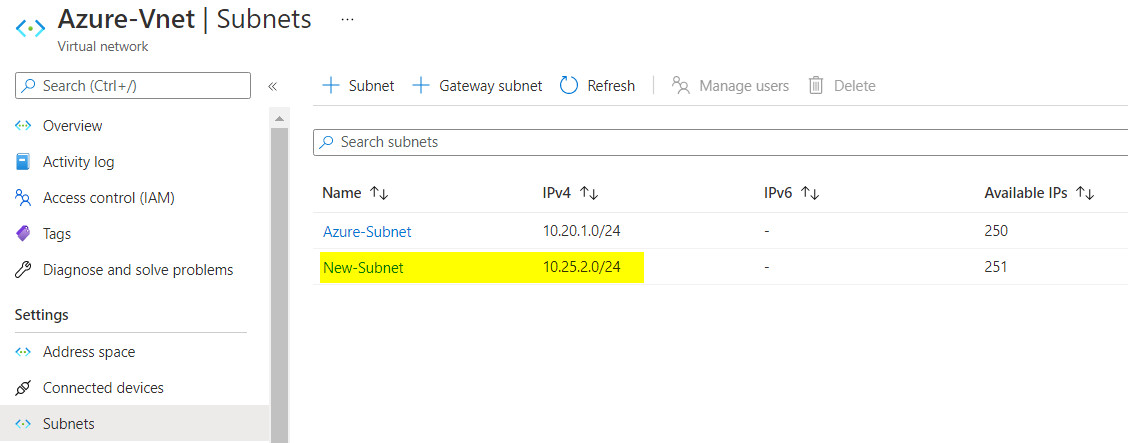Sort by Name column arrows
Screen dimensions: 1128x443
379,193
